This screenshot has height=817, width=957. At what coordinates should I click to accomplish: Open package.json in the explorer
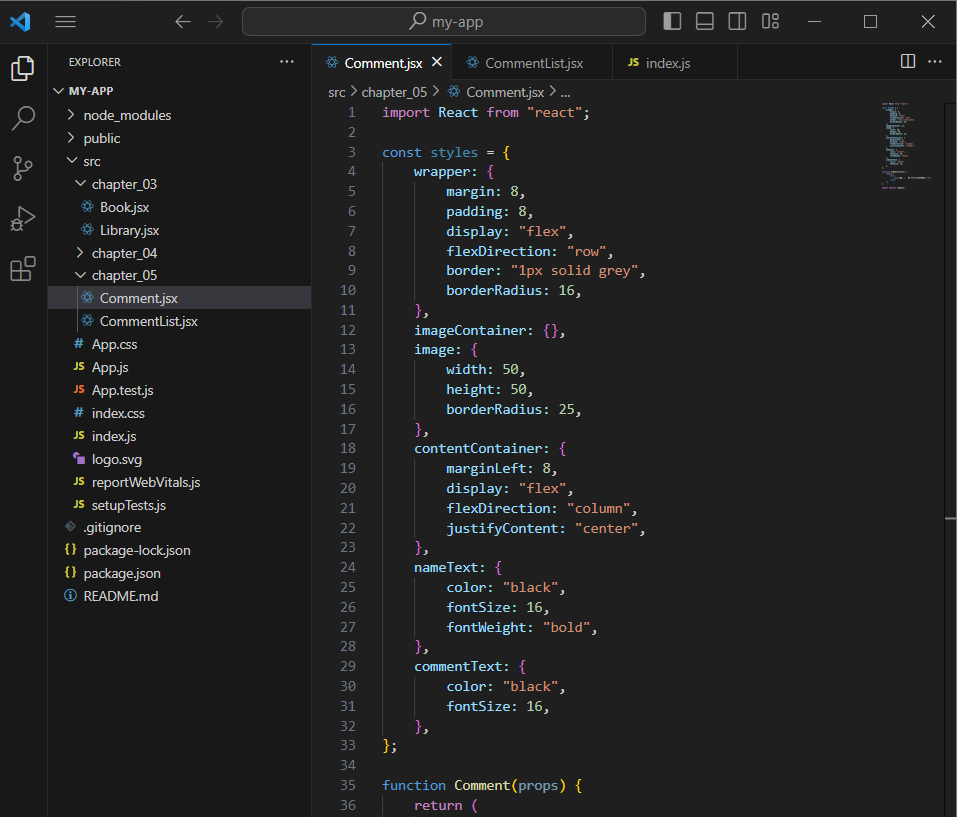[121, 573]
